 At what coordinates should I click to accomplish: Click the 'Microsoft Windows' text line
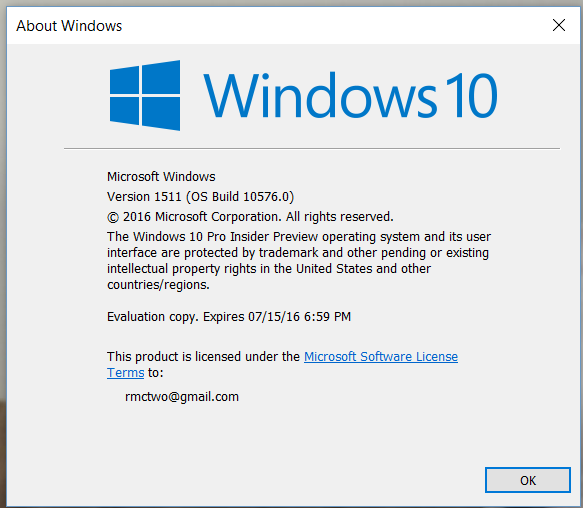click(x=161, y=176)
